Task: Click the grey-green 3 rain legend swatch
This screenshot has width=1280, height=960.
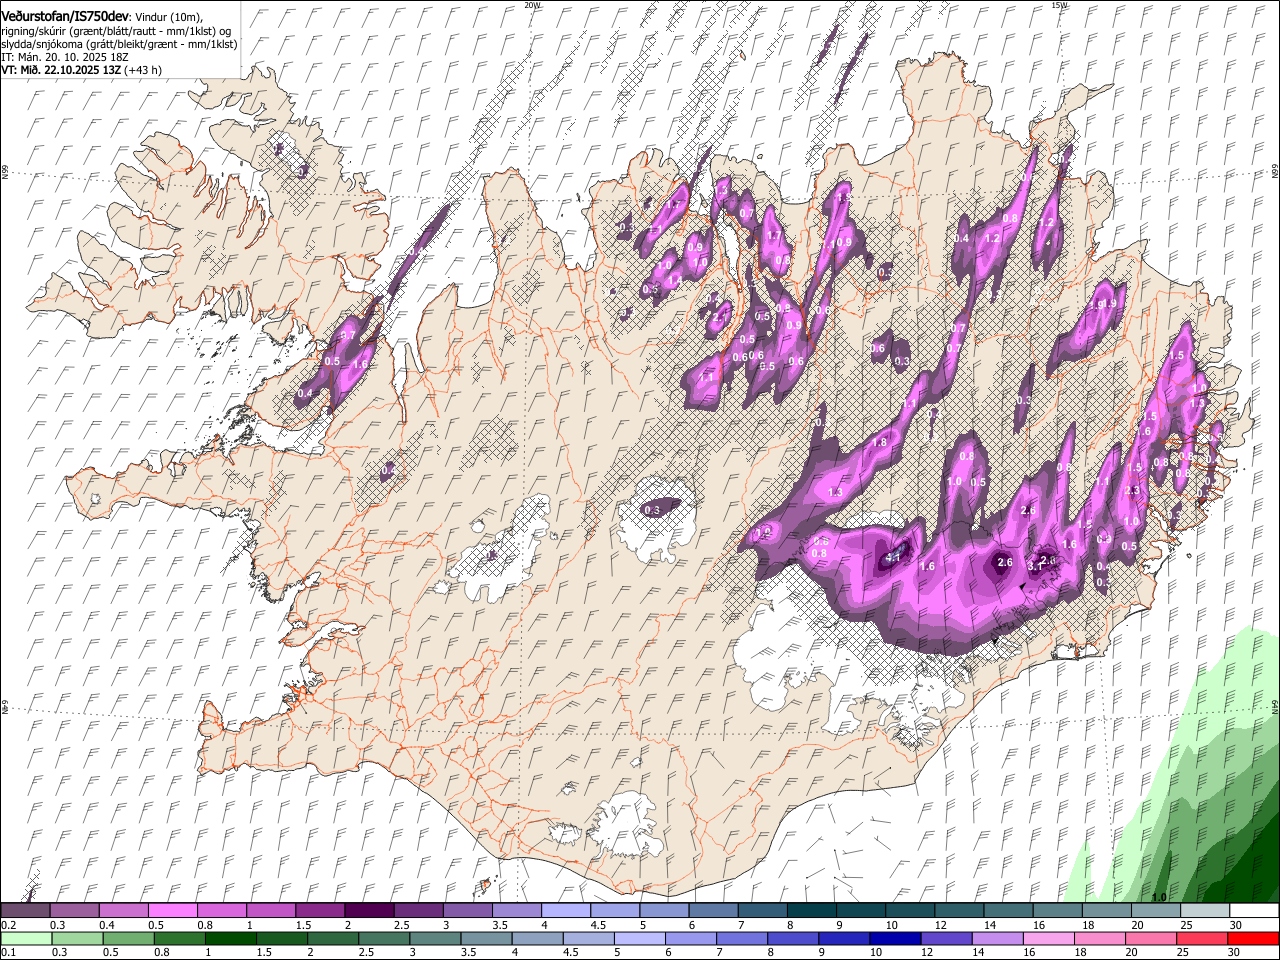Action: pos(435,938)
